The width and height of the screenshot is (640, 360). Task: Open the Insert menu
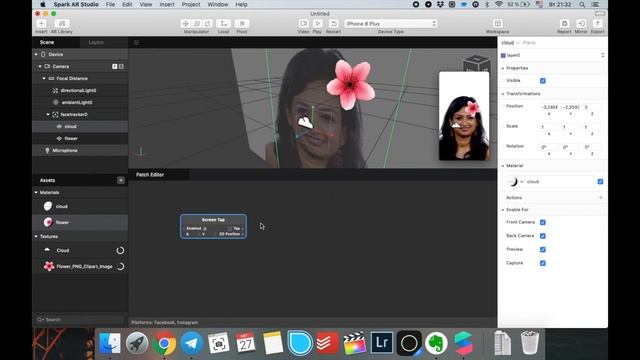click(x=167, y=4)
